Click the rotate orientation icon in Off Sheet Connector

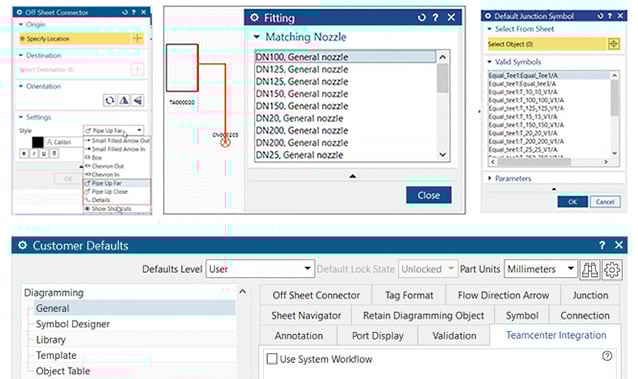tap(109, 100)
